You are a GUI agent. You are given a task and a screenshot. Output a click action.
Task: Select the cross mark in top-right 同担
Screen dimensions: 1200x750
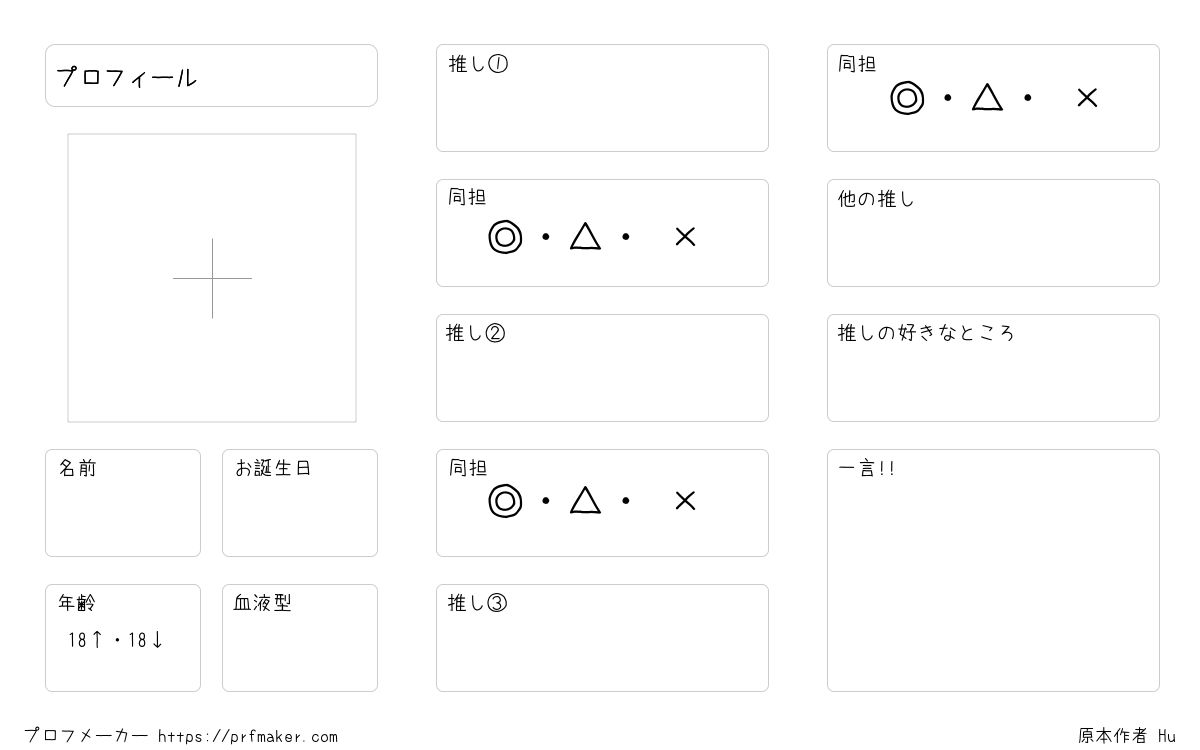pos(1087,98)
